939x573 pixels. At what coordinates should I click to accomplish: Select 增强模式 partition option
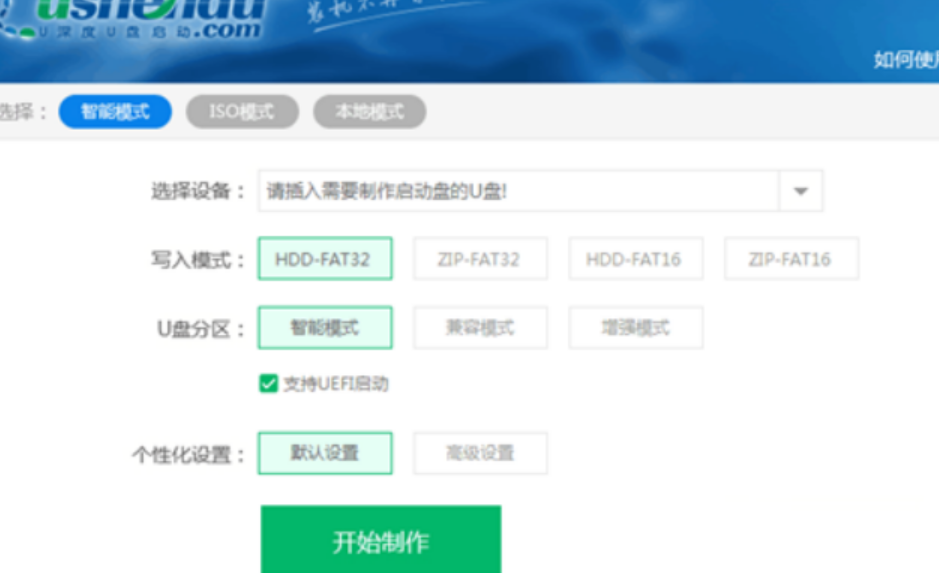pyautogui.click(x=635, y=327)
